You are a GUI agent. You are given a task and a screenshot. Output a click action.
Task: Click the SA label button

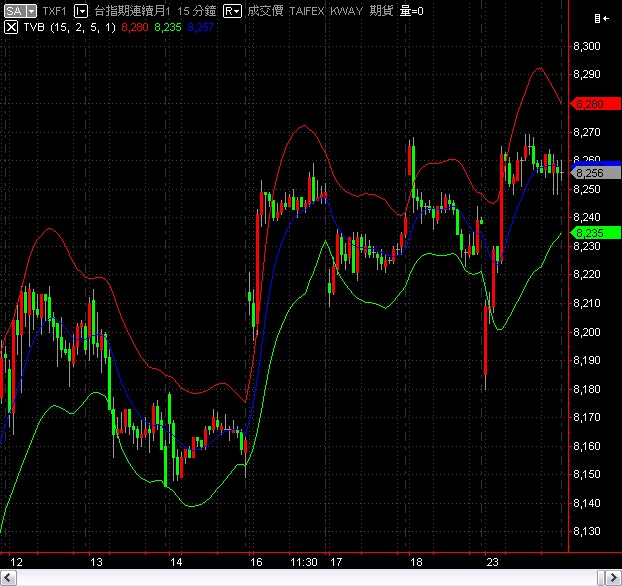click(x=15, y=11)
